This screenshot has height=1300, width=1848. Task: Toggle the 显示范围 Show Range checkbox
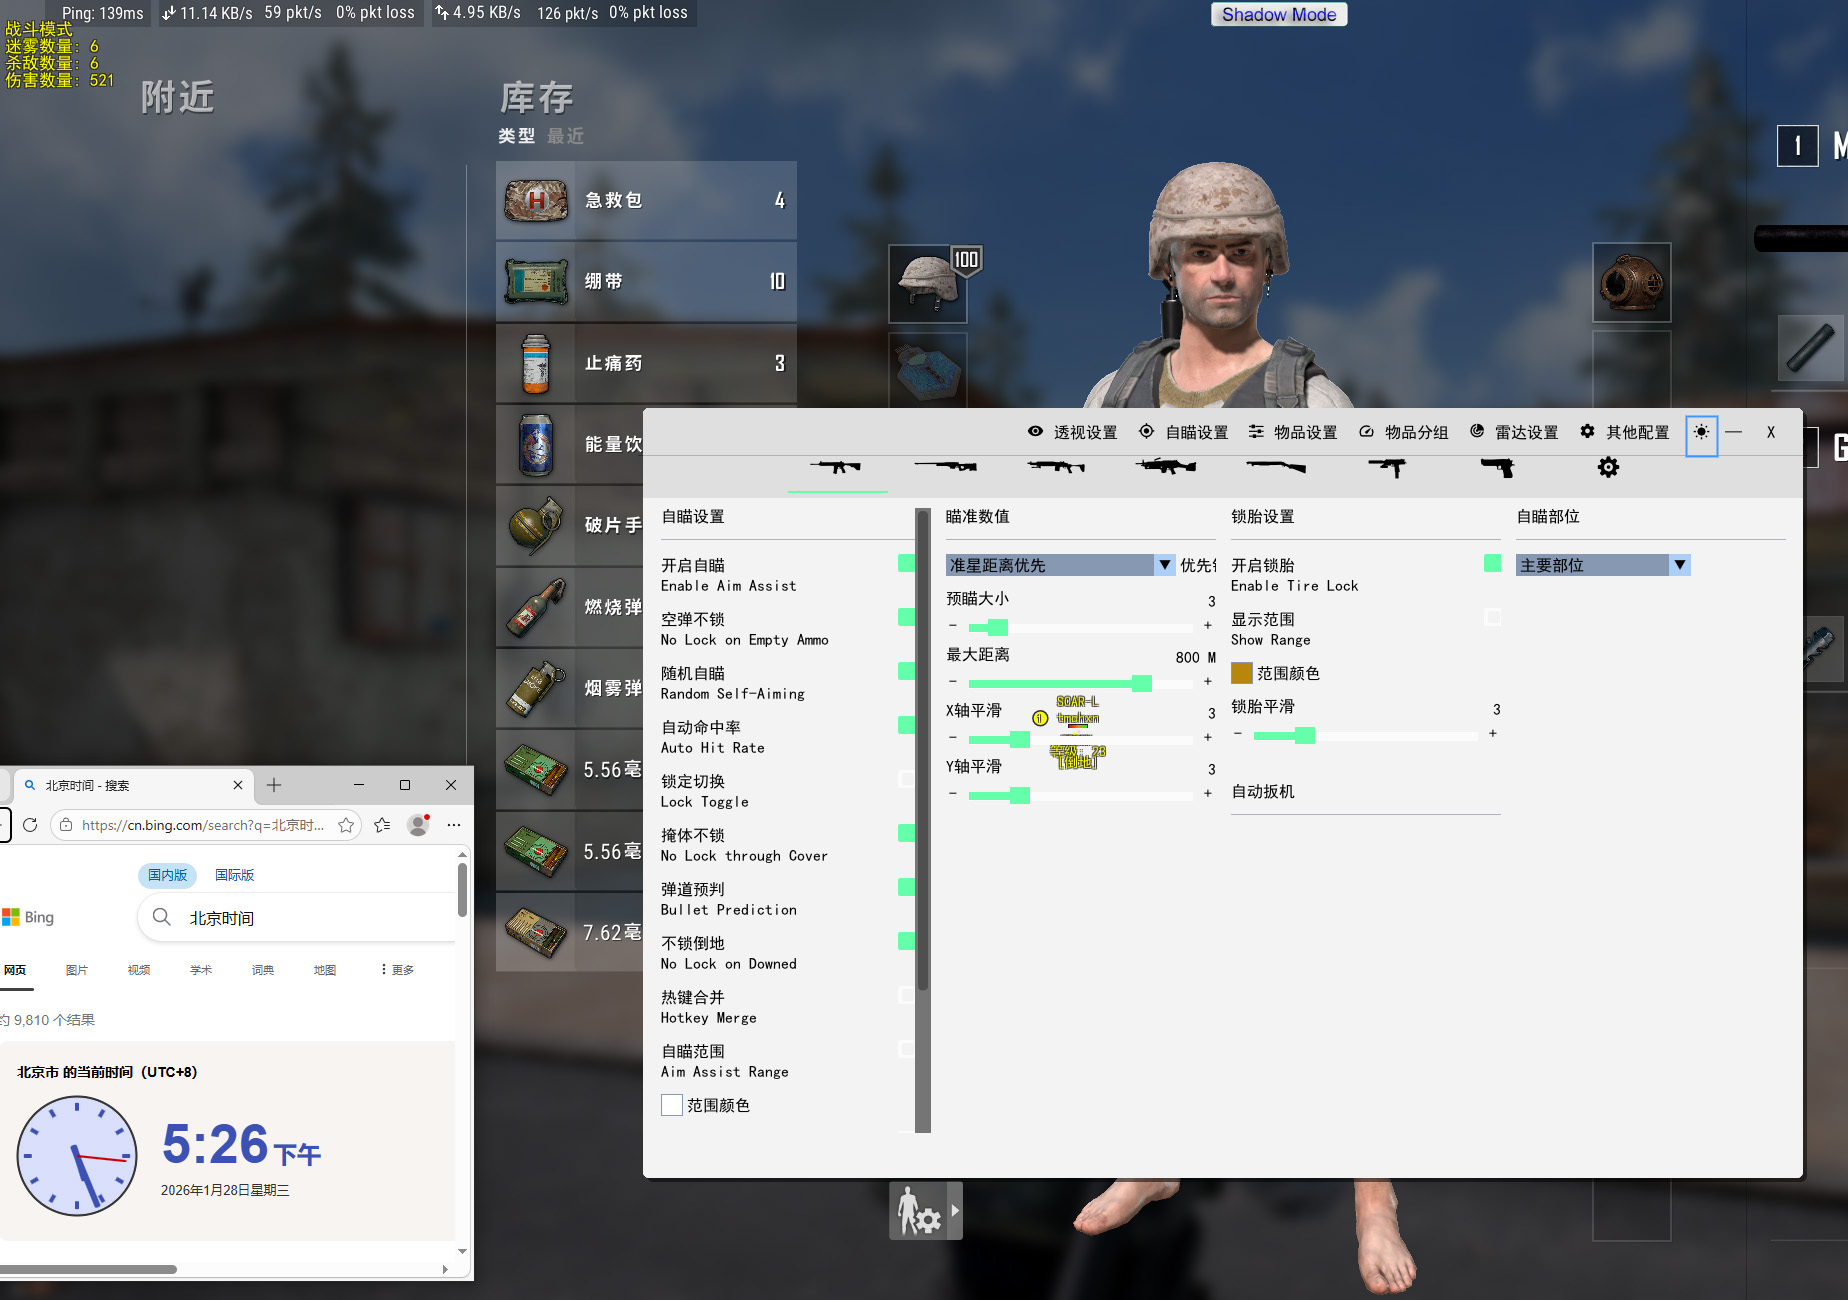(x=1492, y=617)
